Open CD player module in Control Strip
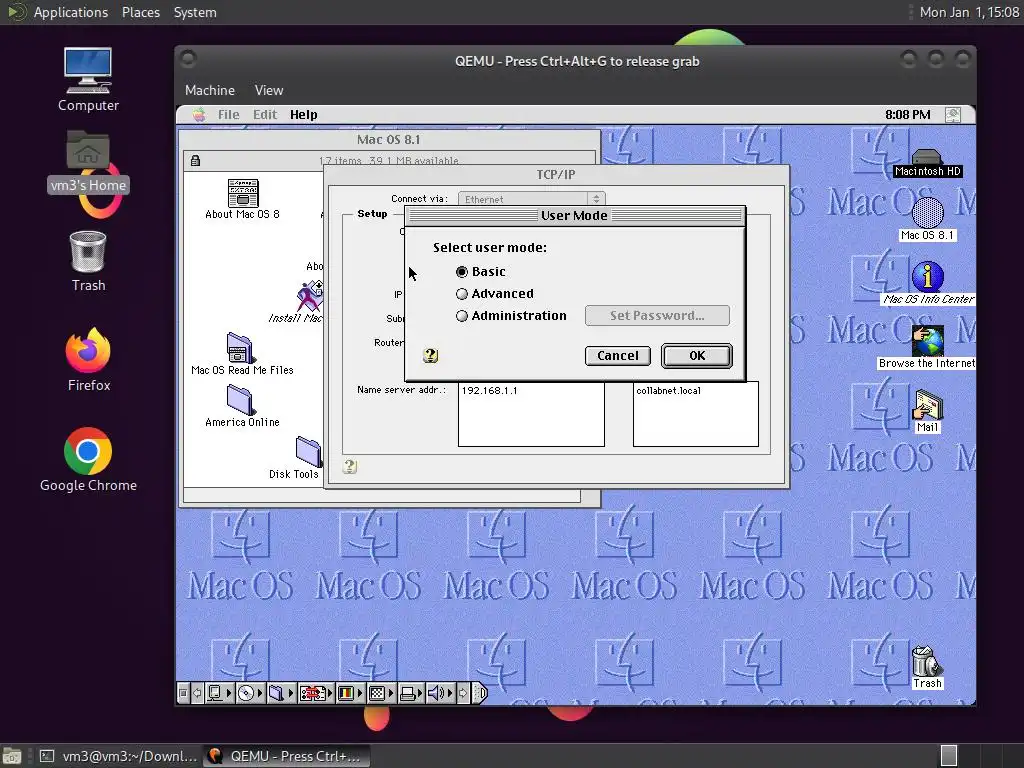This screenshot has width=1024, height=768. (x=250, y=693)
